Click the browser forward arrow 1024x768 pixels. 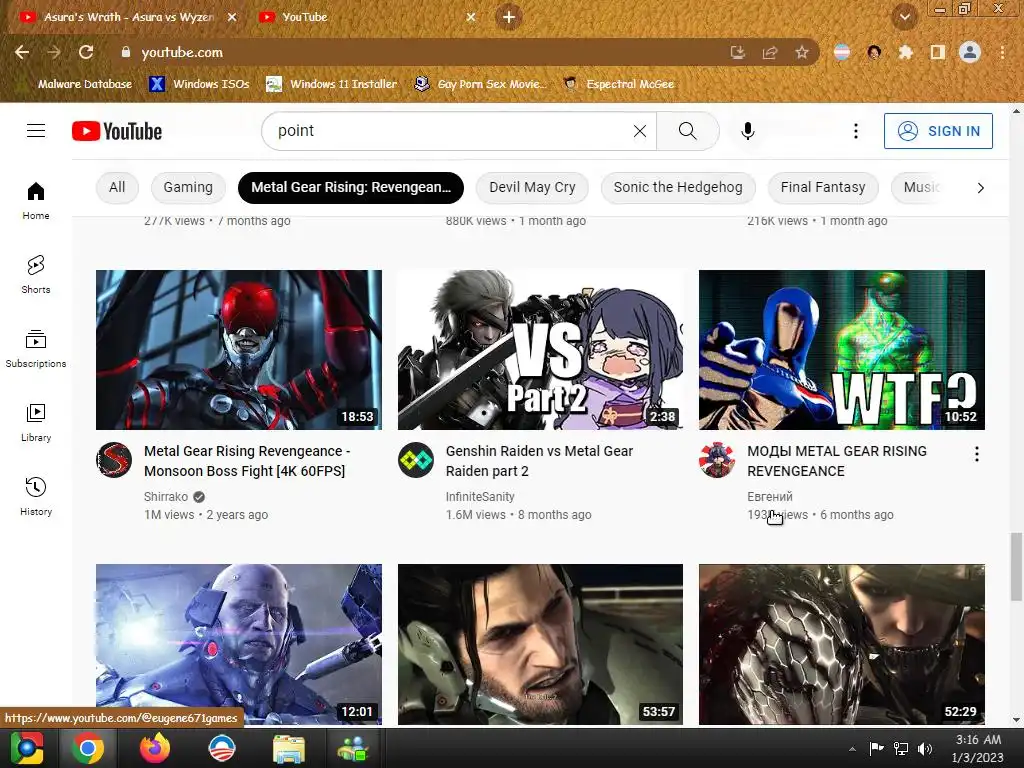(54, 52)
